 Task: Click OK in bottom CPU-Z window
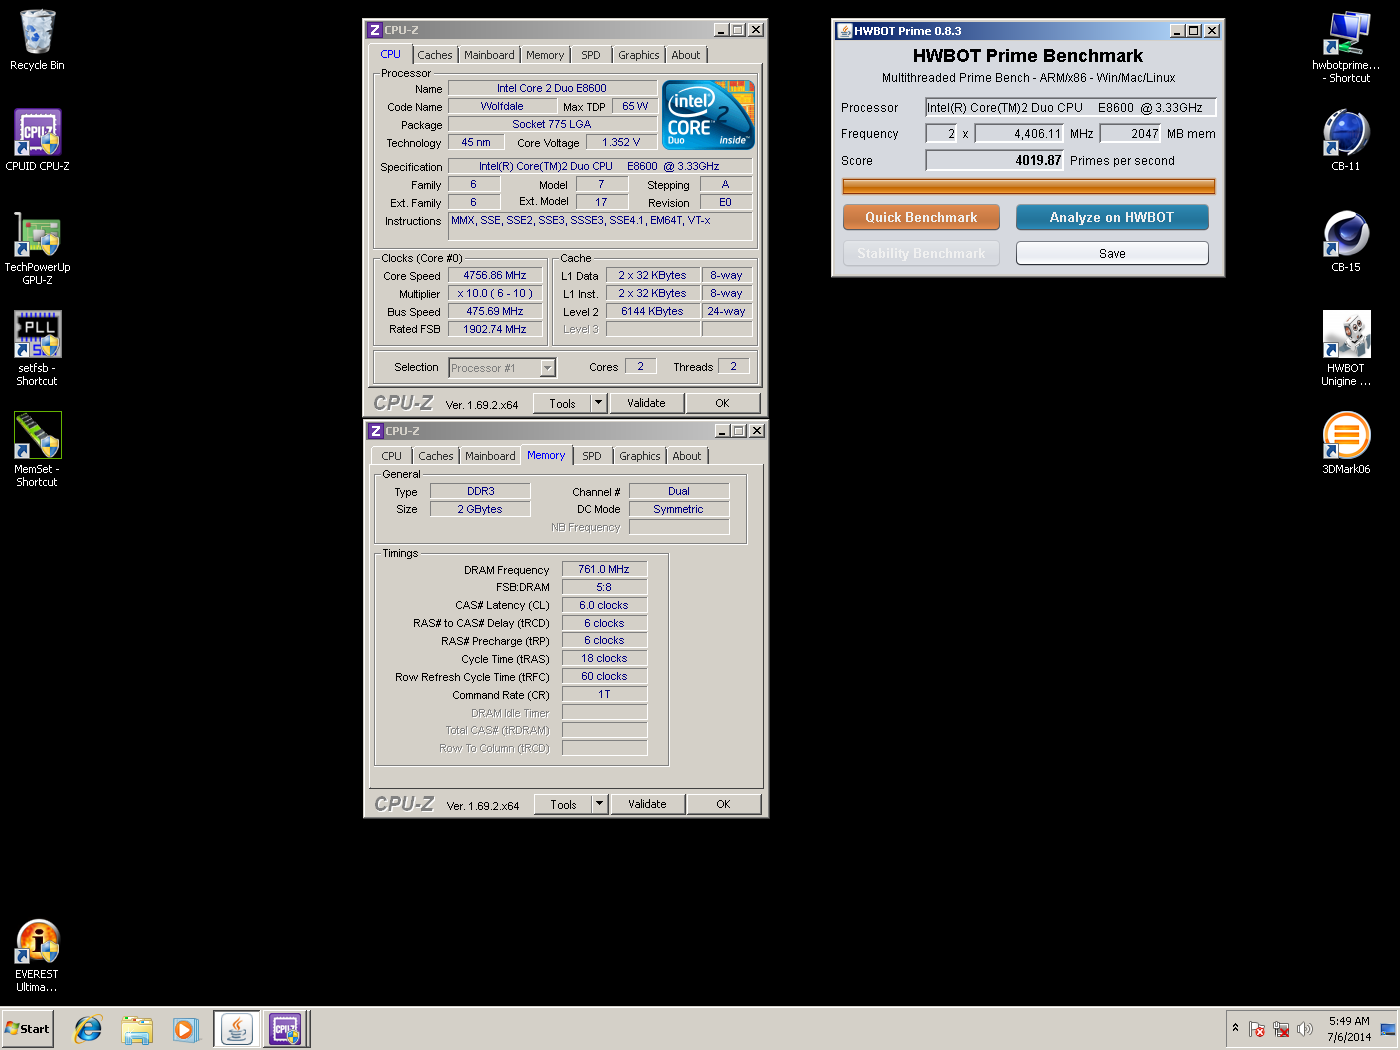pos(723,804)
